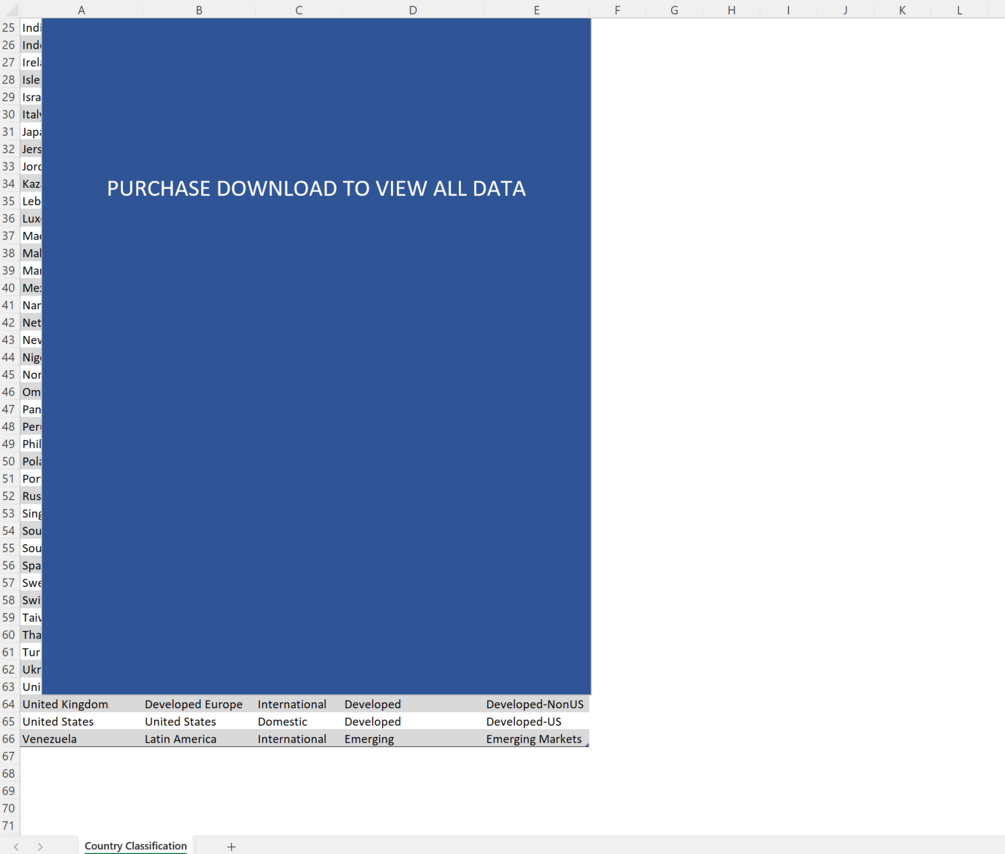Select row 66 header
The width and height of the screenshot is (1005, 854).
(9, 739)
